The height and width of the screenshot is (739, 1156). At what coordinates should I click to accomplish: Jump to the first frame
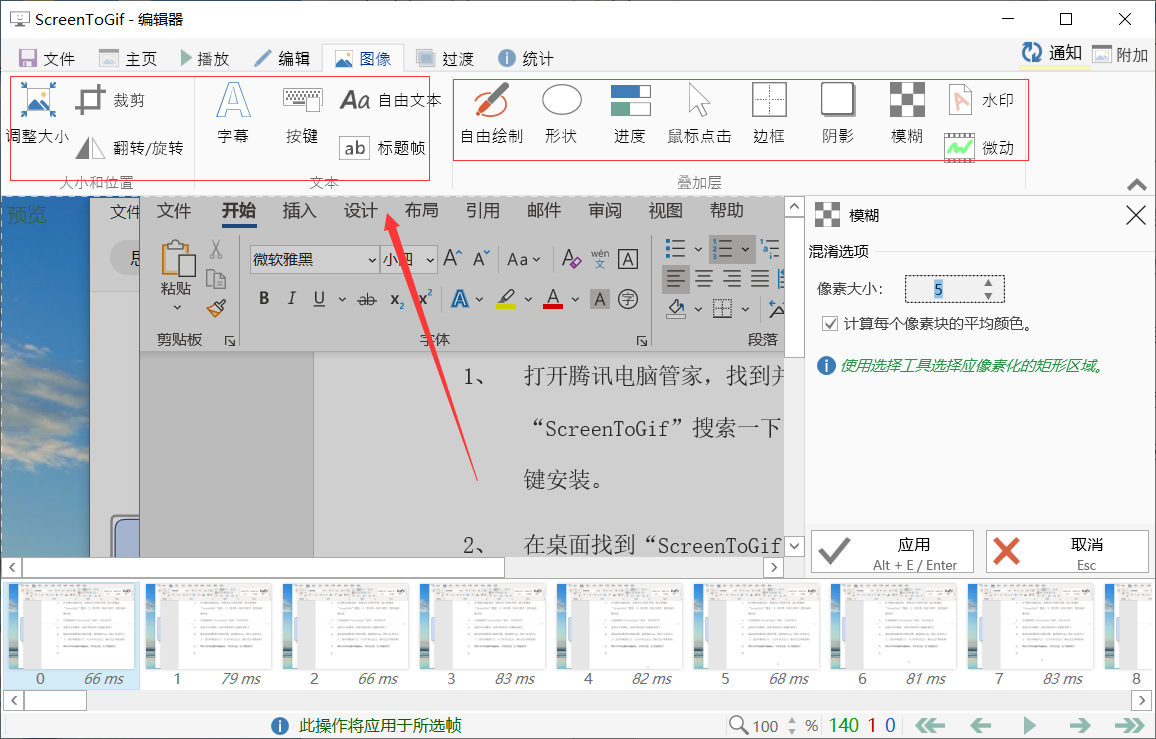930,725
